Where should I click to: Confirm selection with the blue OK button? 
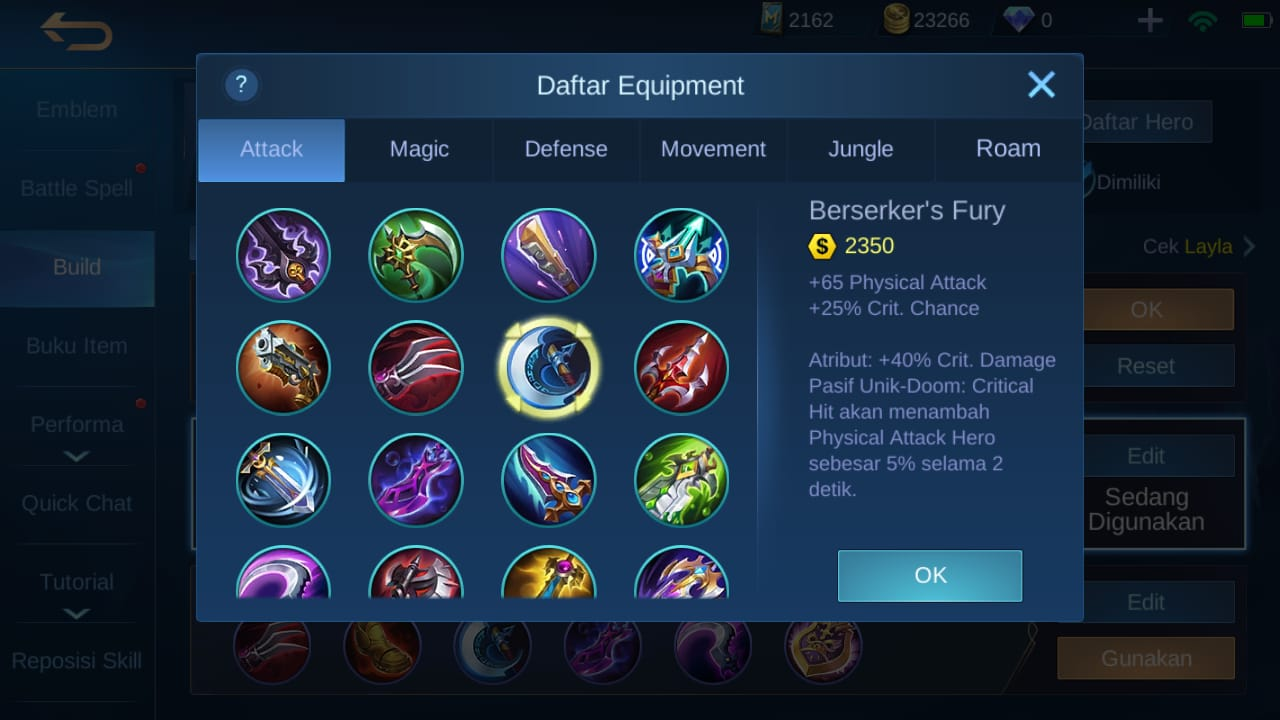tap(930, 575)
